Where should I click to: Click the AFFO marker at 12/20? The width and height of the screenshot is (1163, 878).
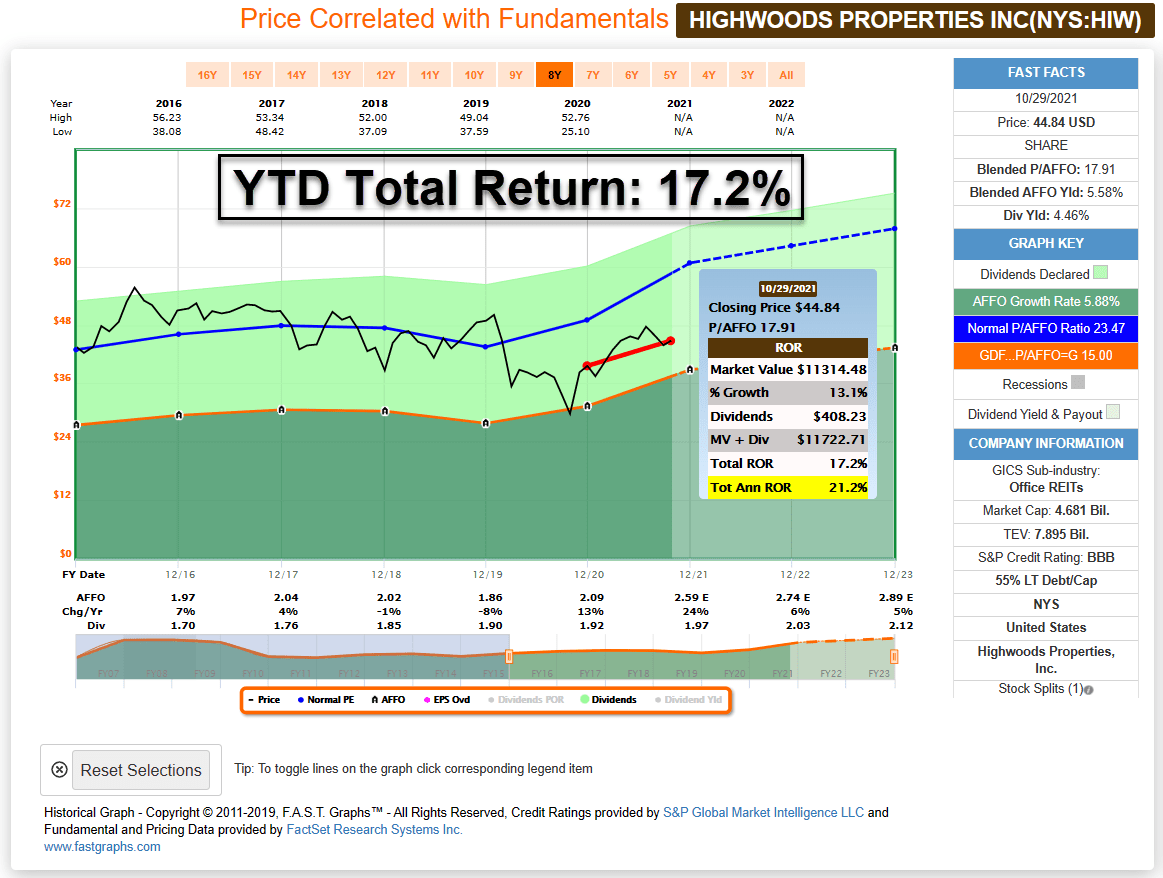tap(587, 406)
